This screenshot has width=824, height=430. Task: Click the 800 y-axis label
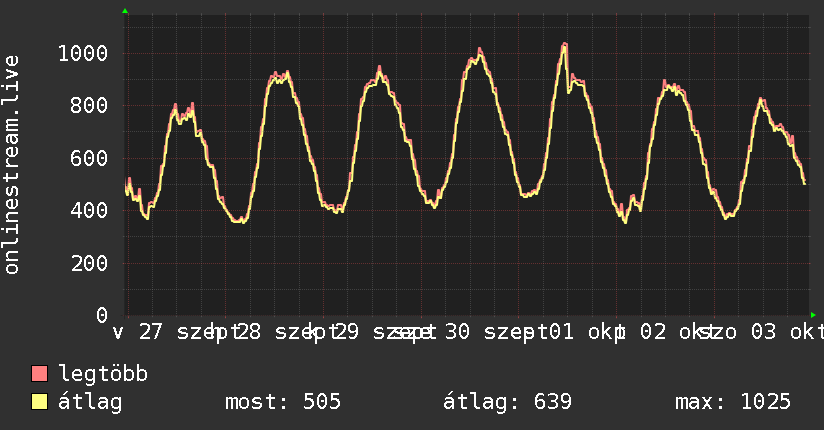(89, 106)
